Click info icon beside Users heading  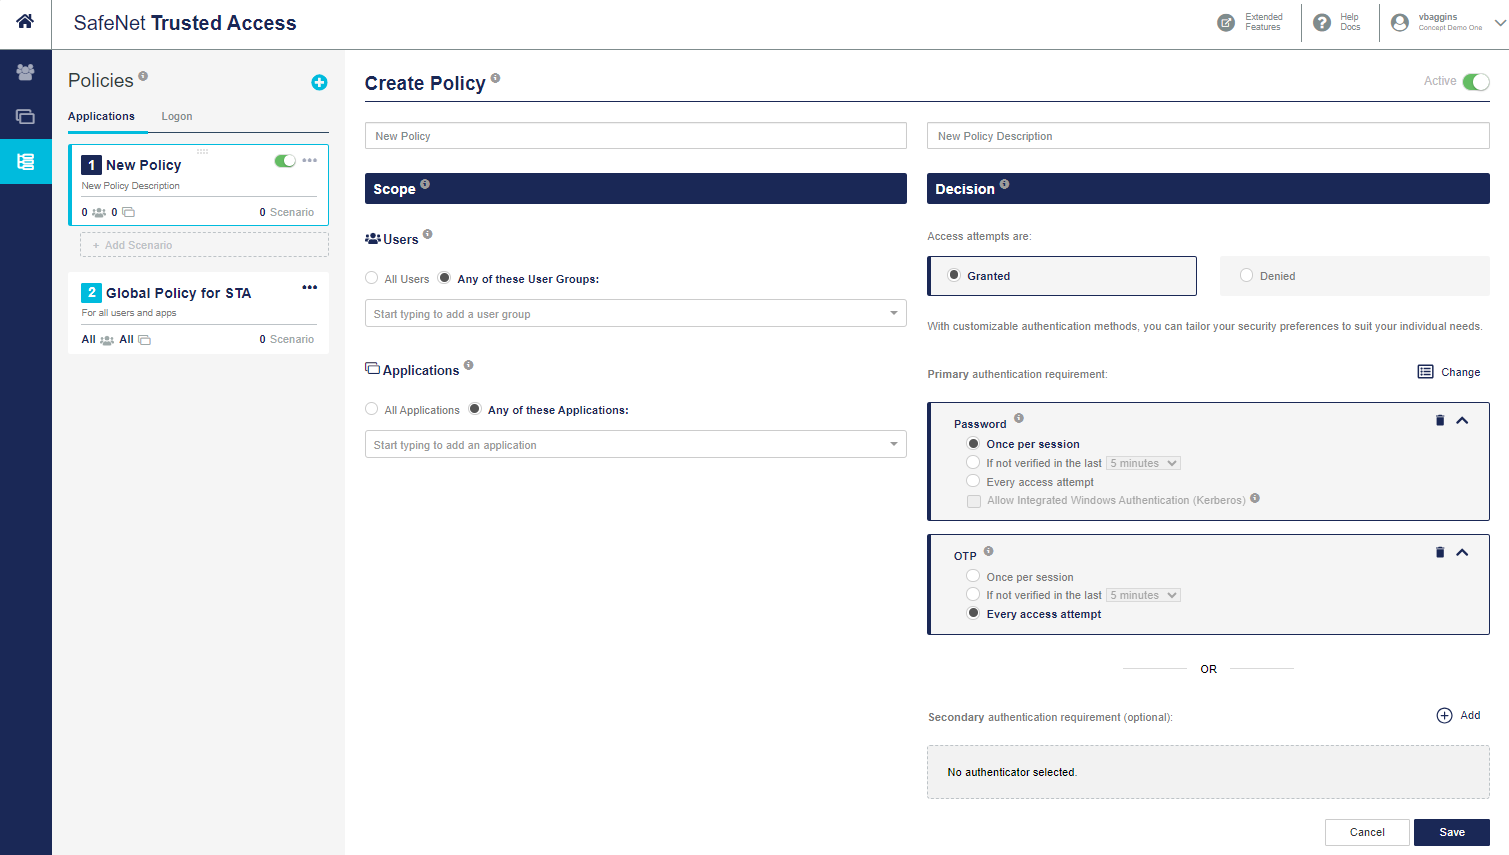point(427,234)
